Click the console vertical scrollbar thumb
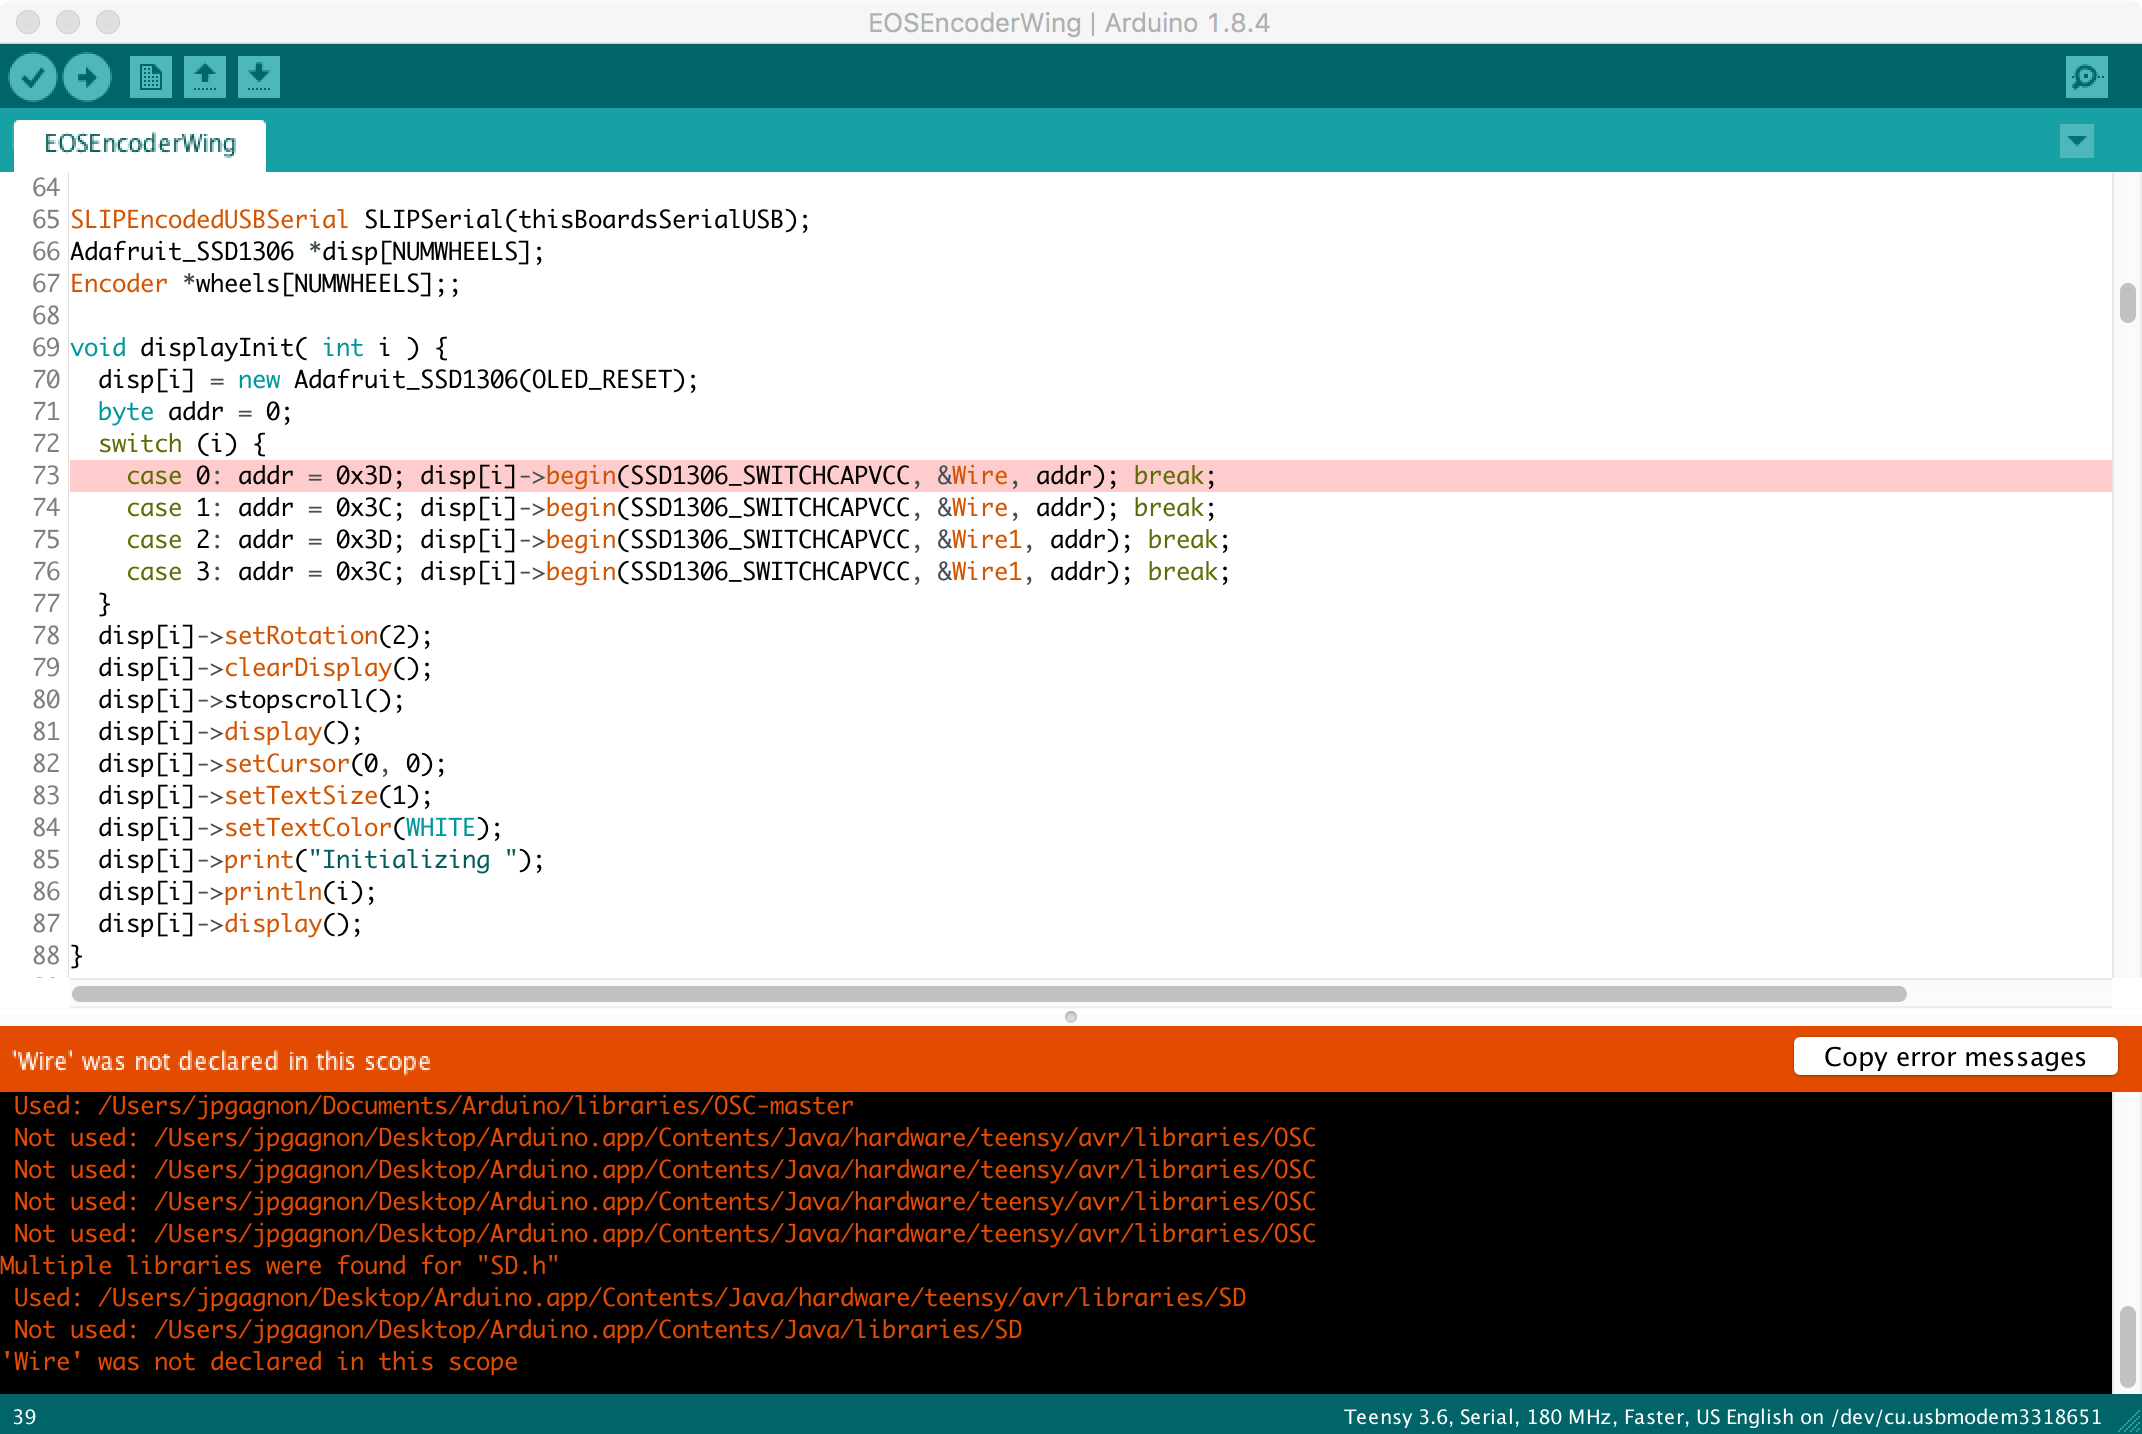The width and height of the screenshot is (2142, 1434). (x=2127, y=1347)
